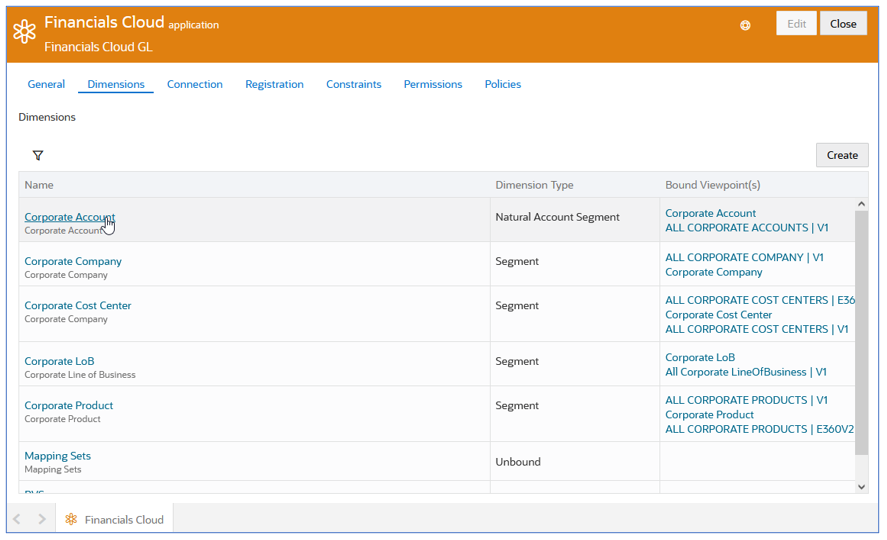Open Corporate Company bound viewpoint link

[x=714, y=272]
